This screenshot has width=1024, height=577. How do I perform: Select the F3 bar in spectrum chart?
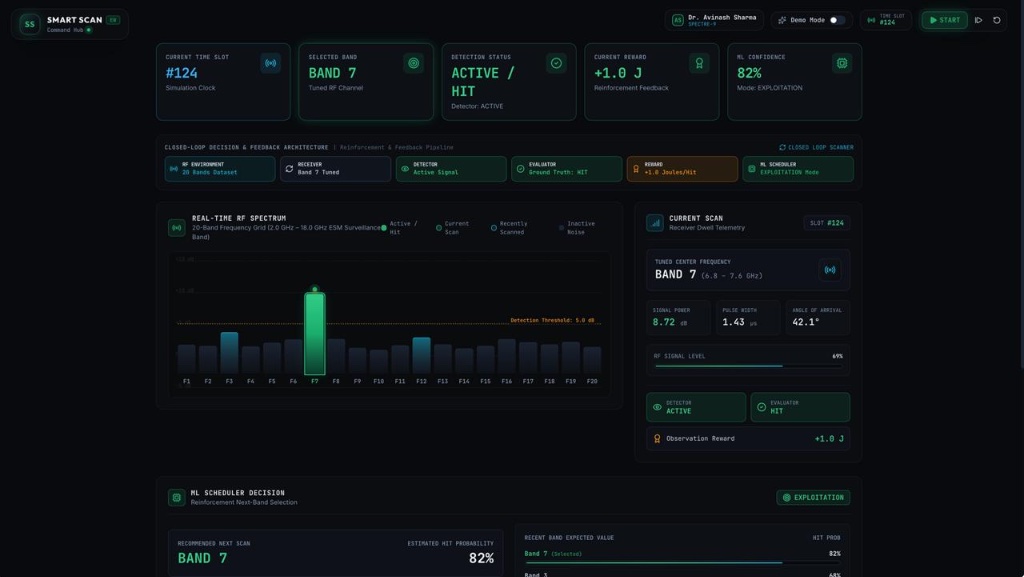(229, 352)
